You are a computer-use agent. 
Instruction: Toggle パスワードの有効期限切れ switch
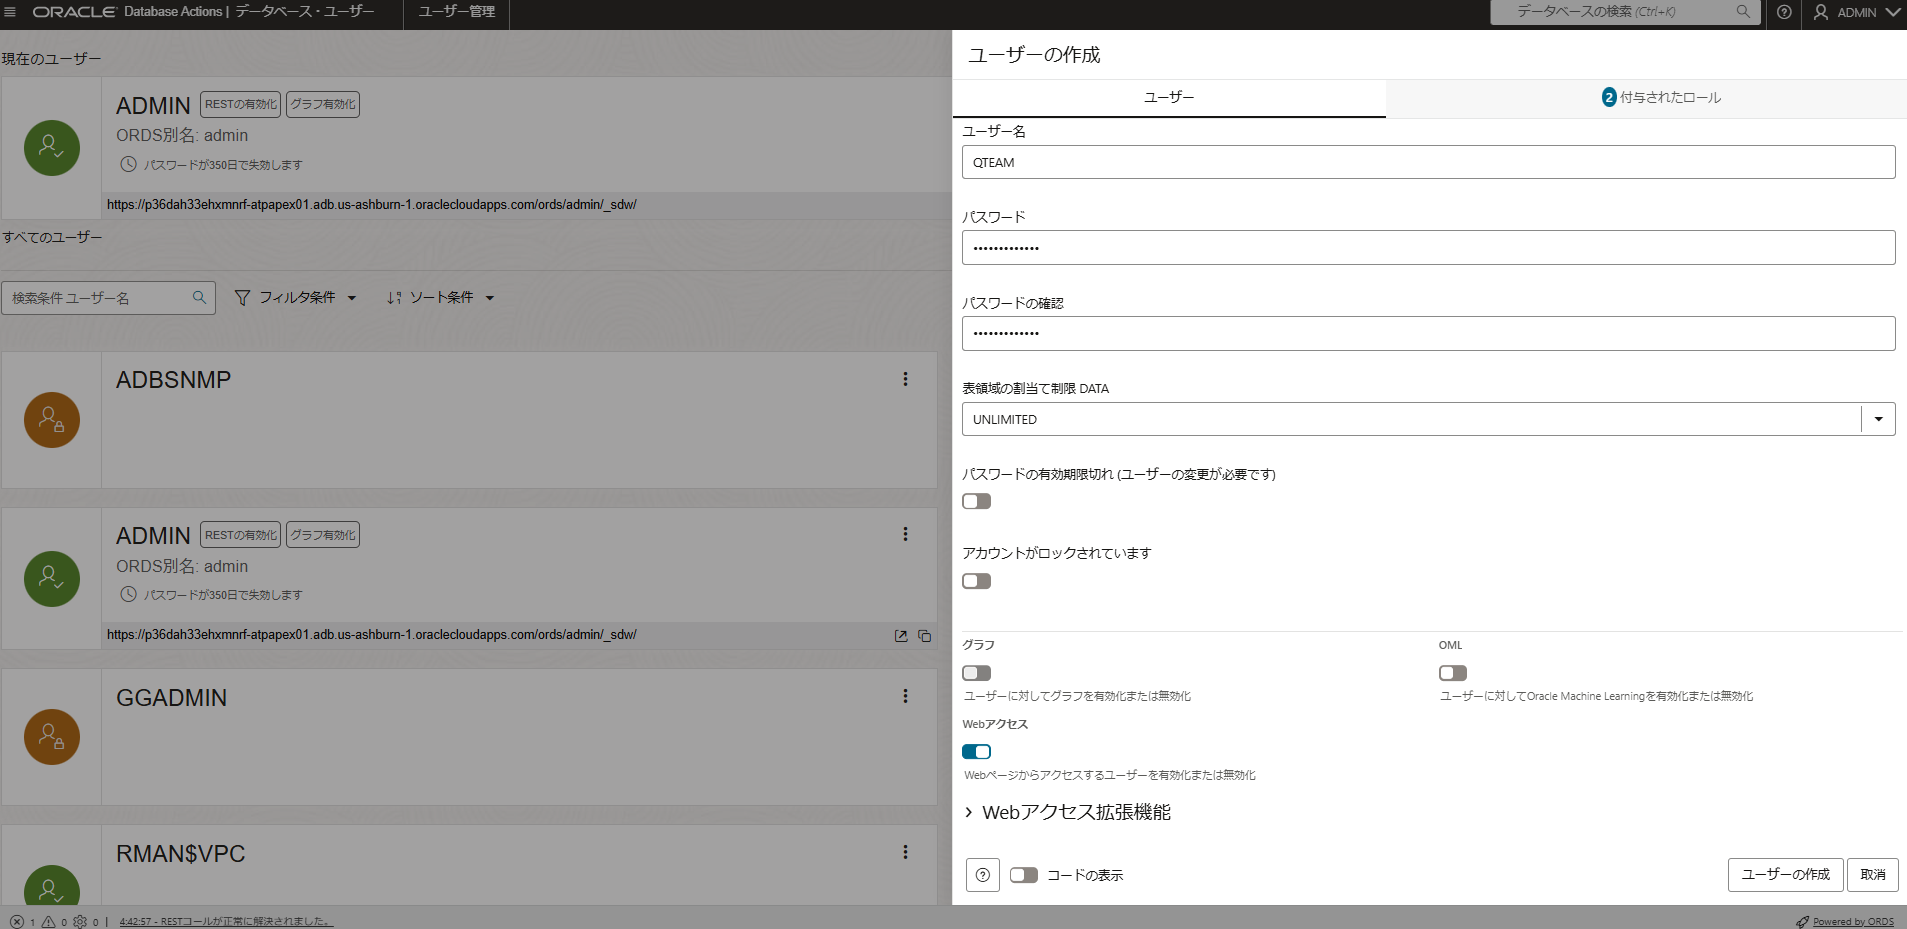977,501
